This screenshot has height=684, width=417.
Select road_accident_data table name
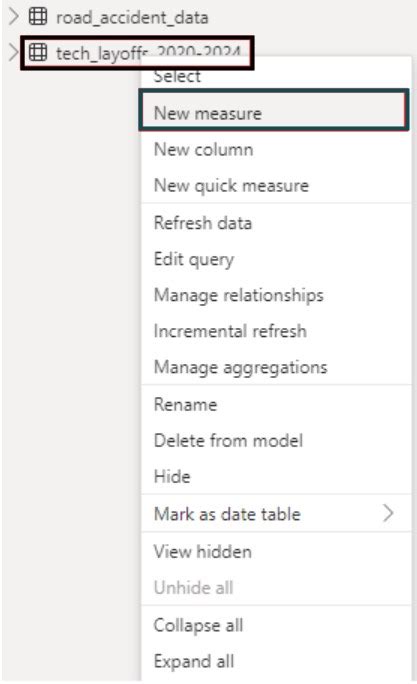(x=132, y=17)
